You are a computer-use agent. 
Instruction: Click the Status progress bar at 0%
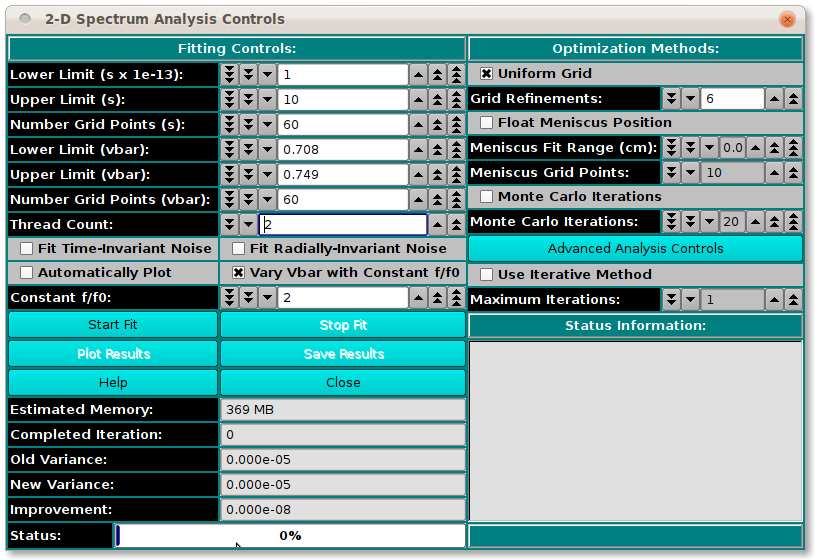click(x=290, y=536)
